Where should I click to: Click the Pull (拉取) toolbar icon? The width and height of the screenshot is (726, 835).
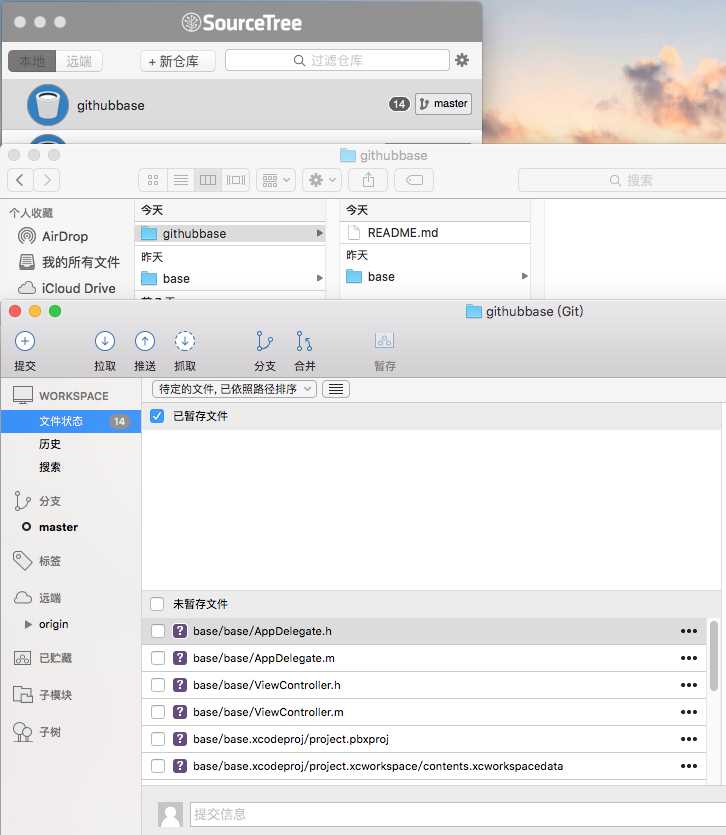click(x=104, y=341)
